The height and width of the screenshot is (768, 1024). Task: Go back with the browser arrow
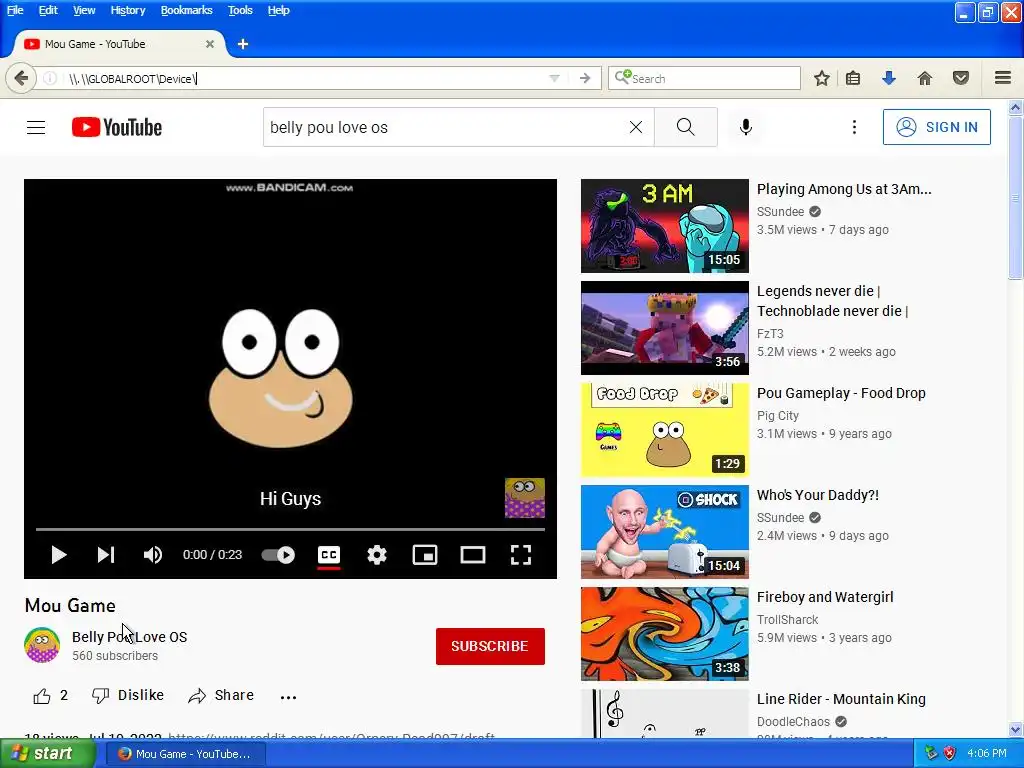pos(21,78)
